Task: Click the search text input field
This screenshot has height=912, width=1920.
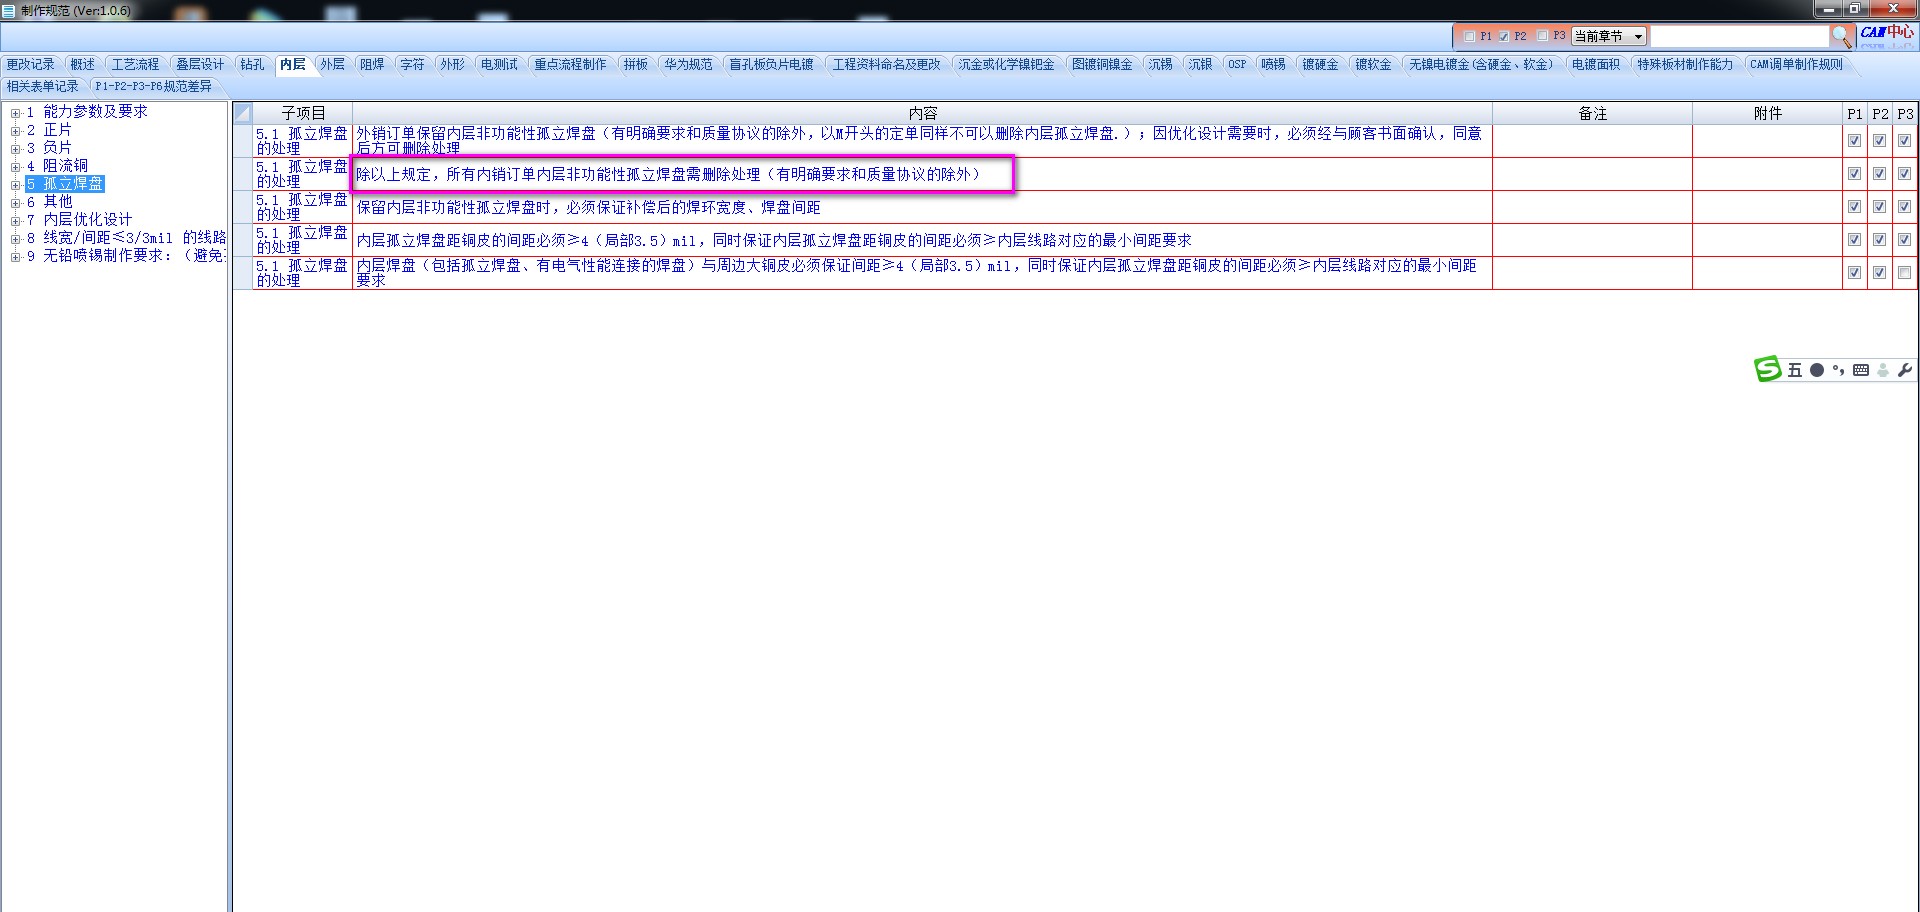Action: [1739, 36]
